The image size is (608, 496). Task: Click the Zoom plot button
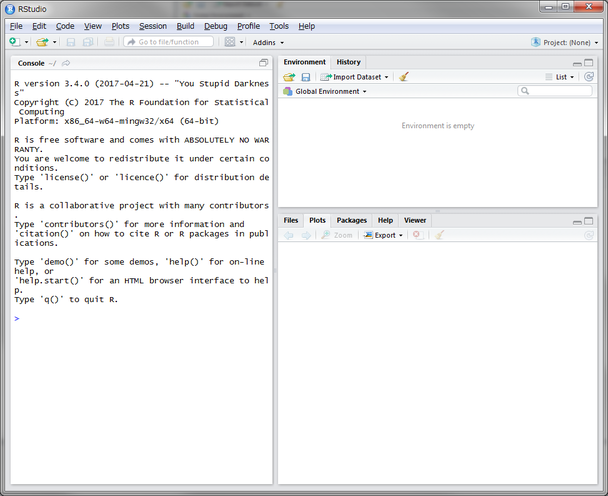337,235
